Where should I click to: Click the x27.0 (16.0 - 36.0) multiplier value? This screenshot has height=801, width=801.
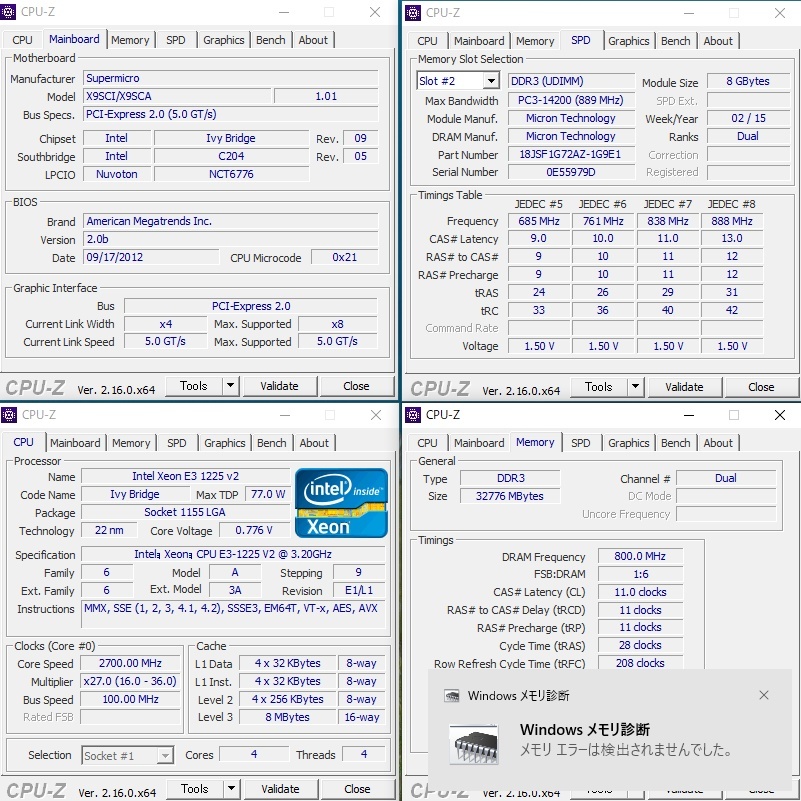coord(130,681)
